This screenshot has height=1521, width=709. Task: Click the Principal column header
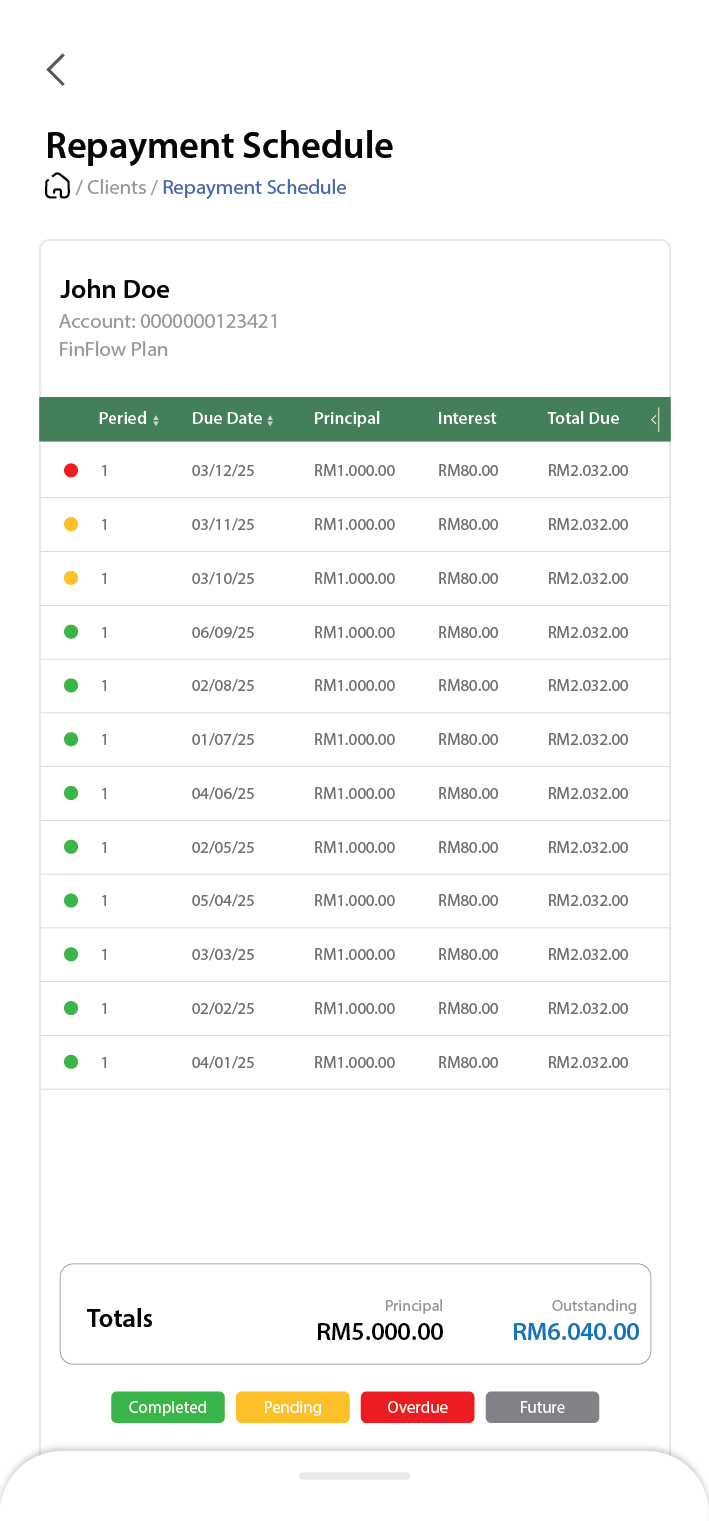point(346,418)
